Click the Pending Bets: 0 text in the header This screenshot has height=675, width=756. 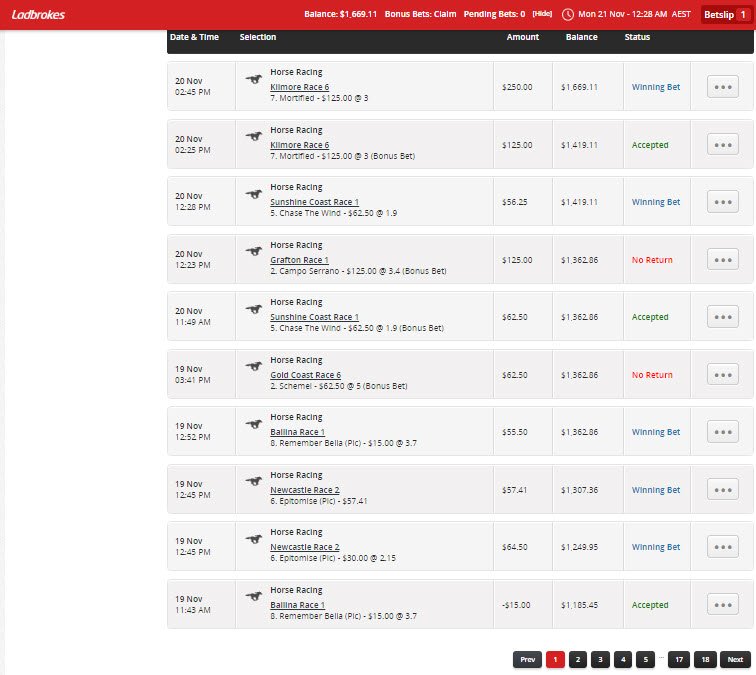[494, 14]
